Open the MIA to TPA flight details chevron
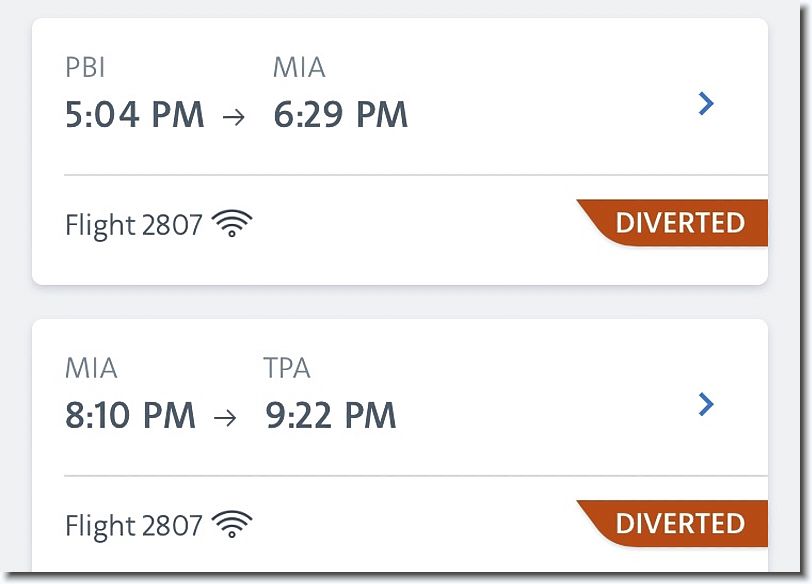The height and width of the screenshot is (584, 812). (706, 404)
